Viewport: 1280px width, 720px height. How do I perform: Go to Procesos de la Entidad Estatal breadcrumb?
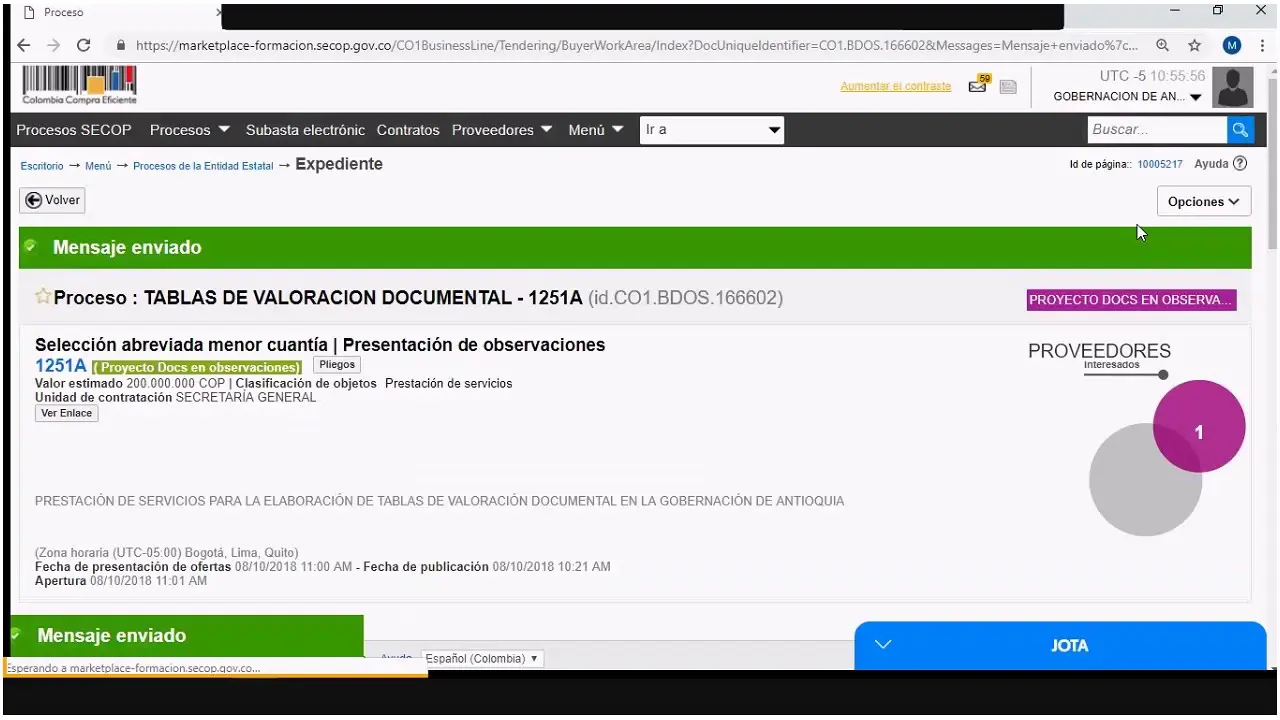tap(203, 166)
